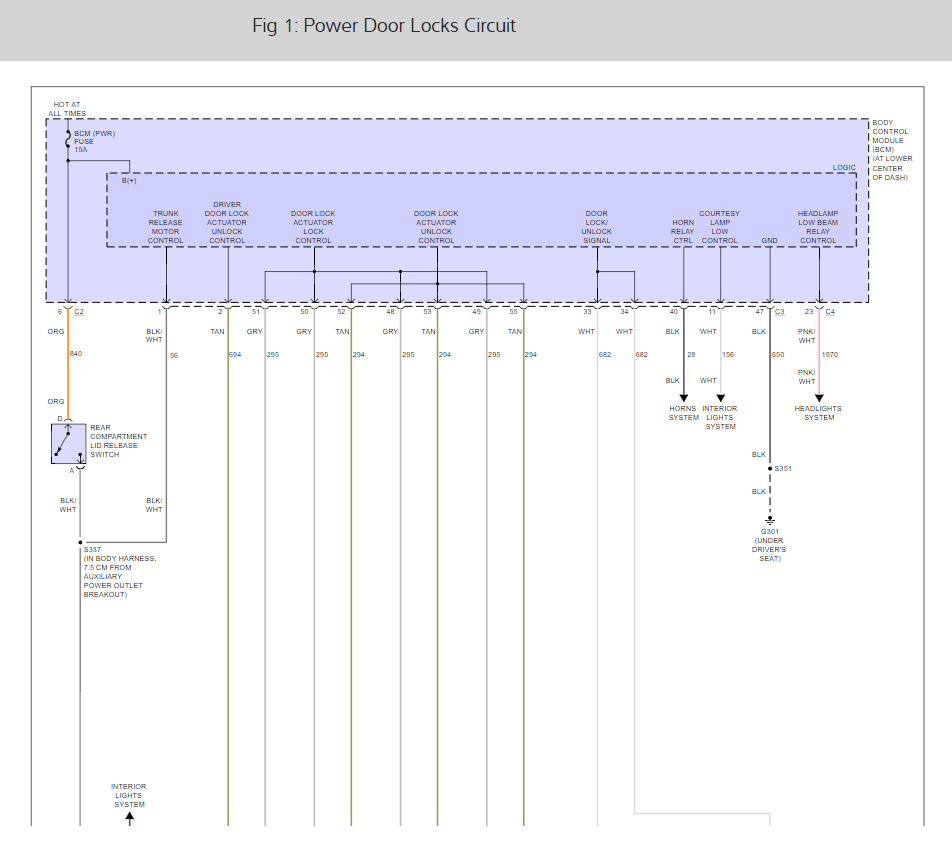
Task: Click 'HEADLAMP LOW BEAM RELAY CONTROL' label
Action: coord(818,227)
